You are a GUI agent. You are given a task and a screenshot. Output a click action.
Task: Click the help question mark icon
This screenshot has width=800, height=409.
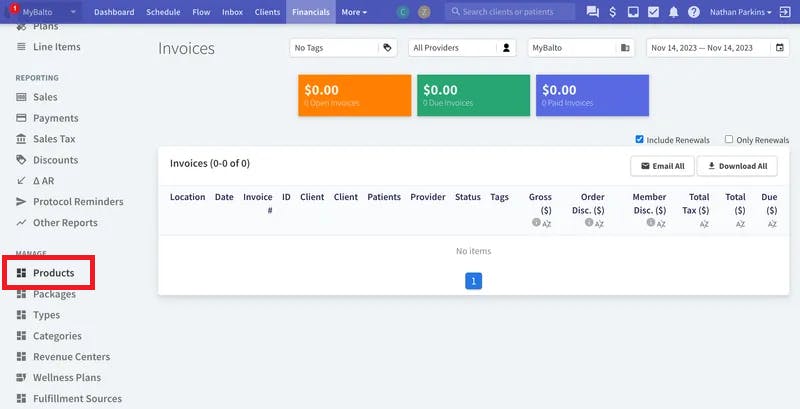[693, 12]
